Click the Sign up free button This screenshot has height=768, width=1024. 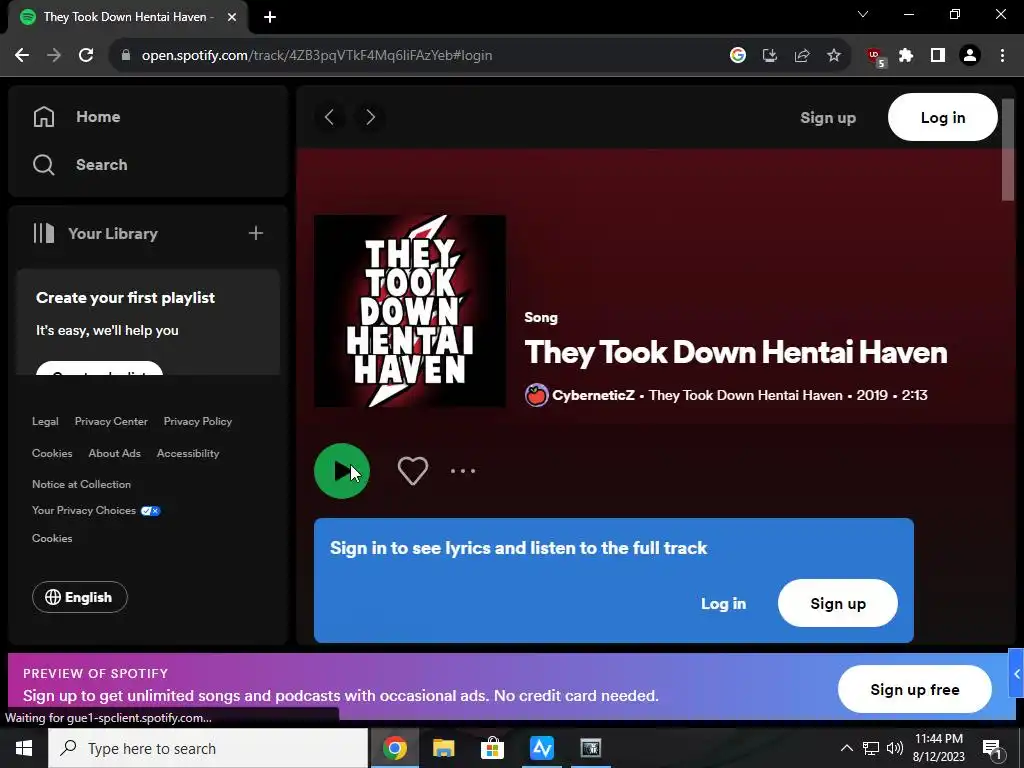click(914, 689)
